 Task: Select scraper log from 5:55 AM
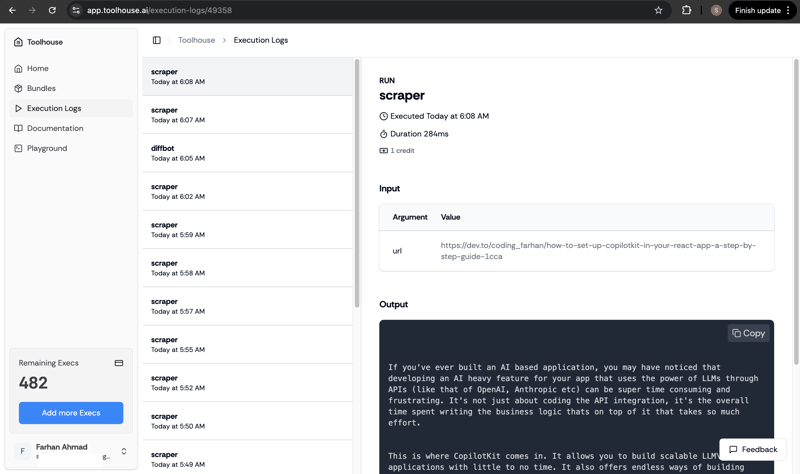[247, 344]
